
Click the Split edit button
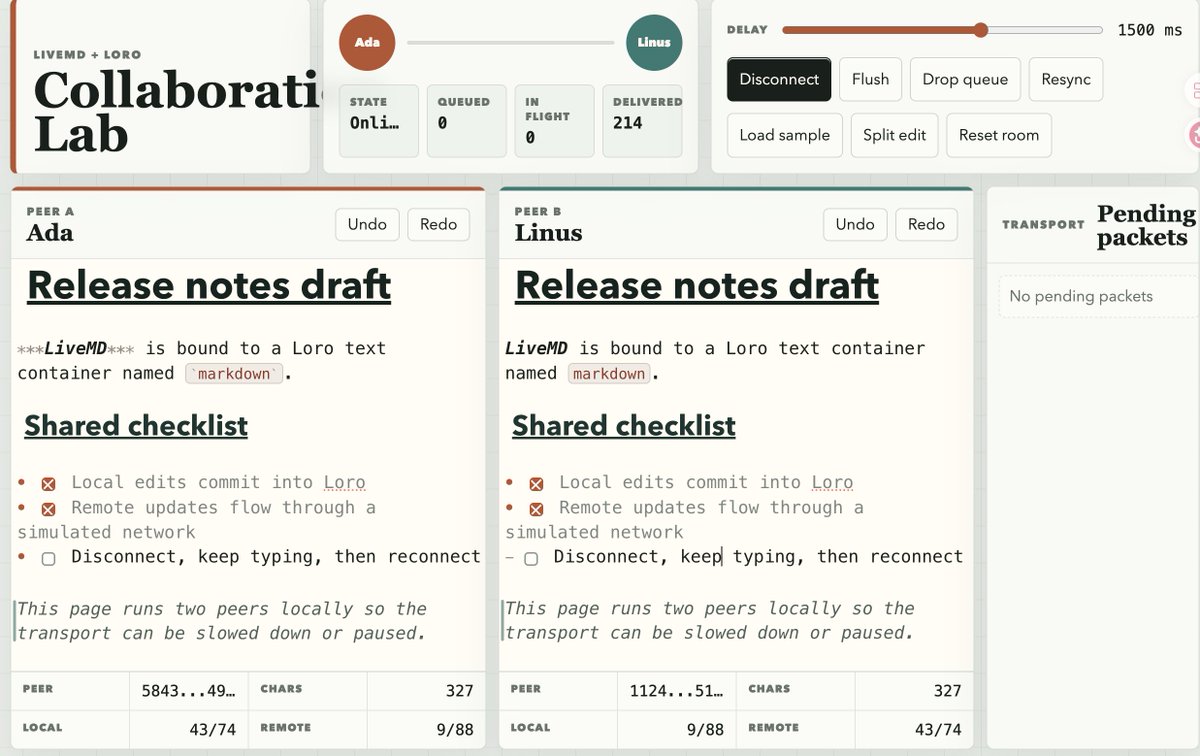[x=894, y=135]
